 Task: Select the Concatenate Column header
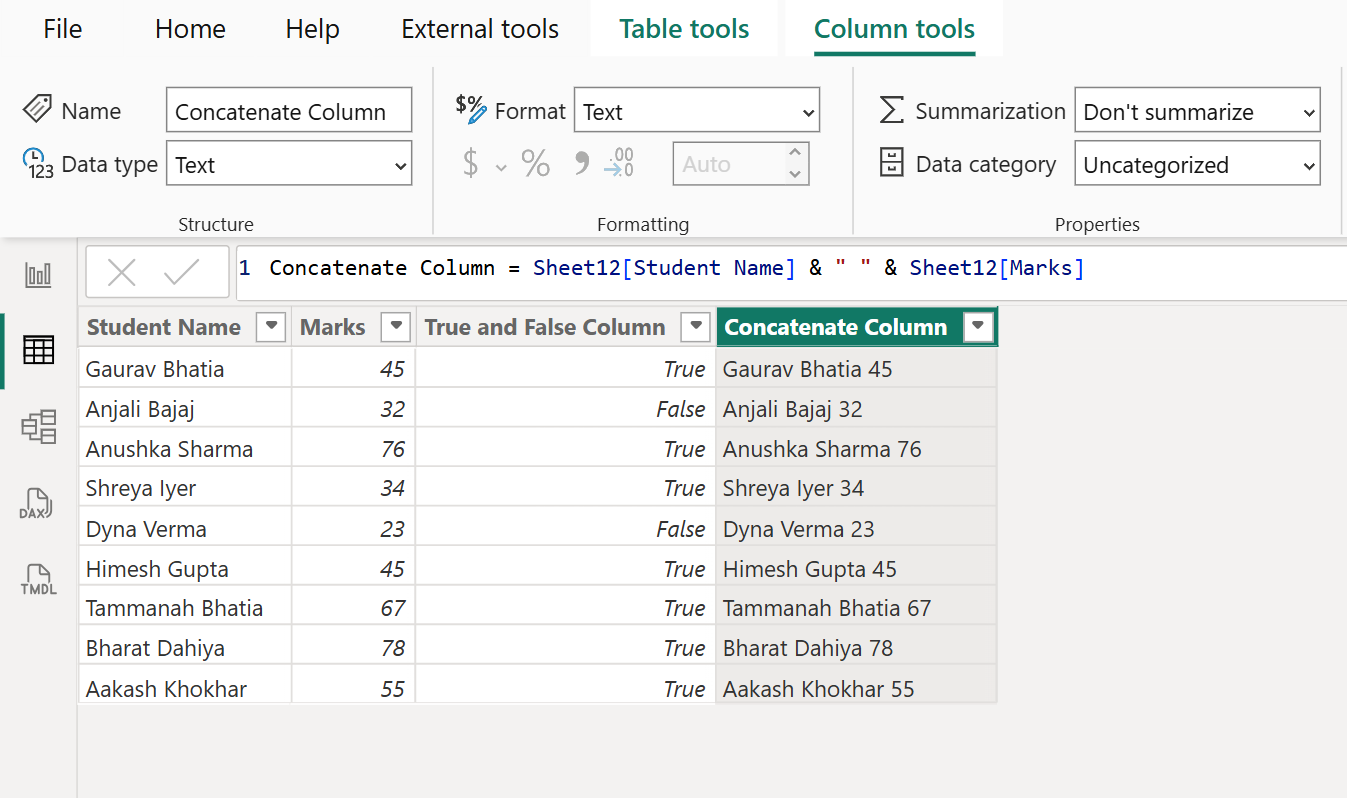click(x=836, y=327)
